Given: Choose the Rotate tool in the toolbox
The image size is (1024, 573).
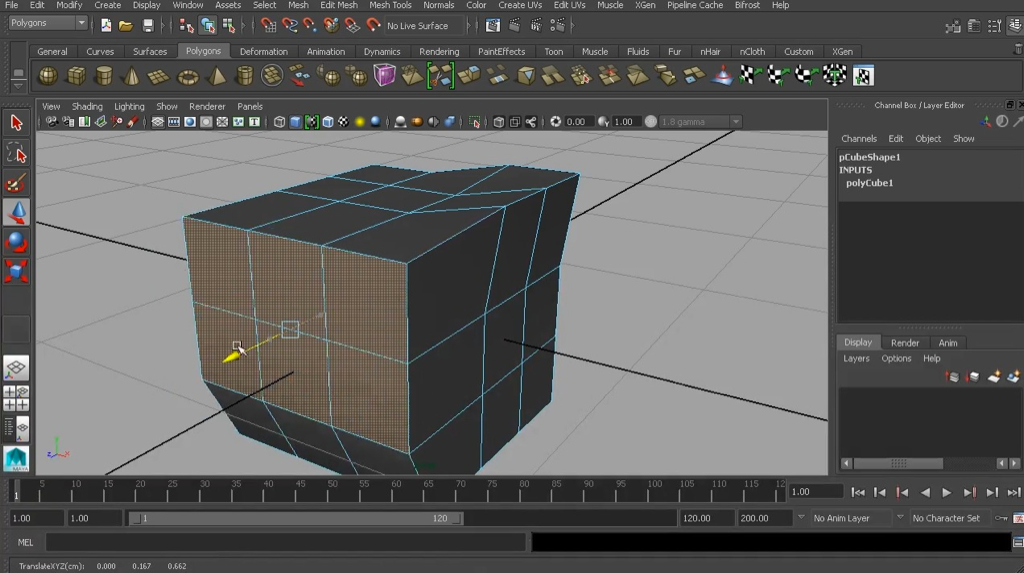Looking at the screenshot, I should click(x=16, y=241).
